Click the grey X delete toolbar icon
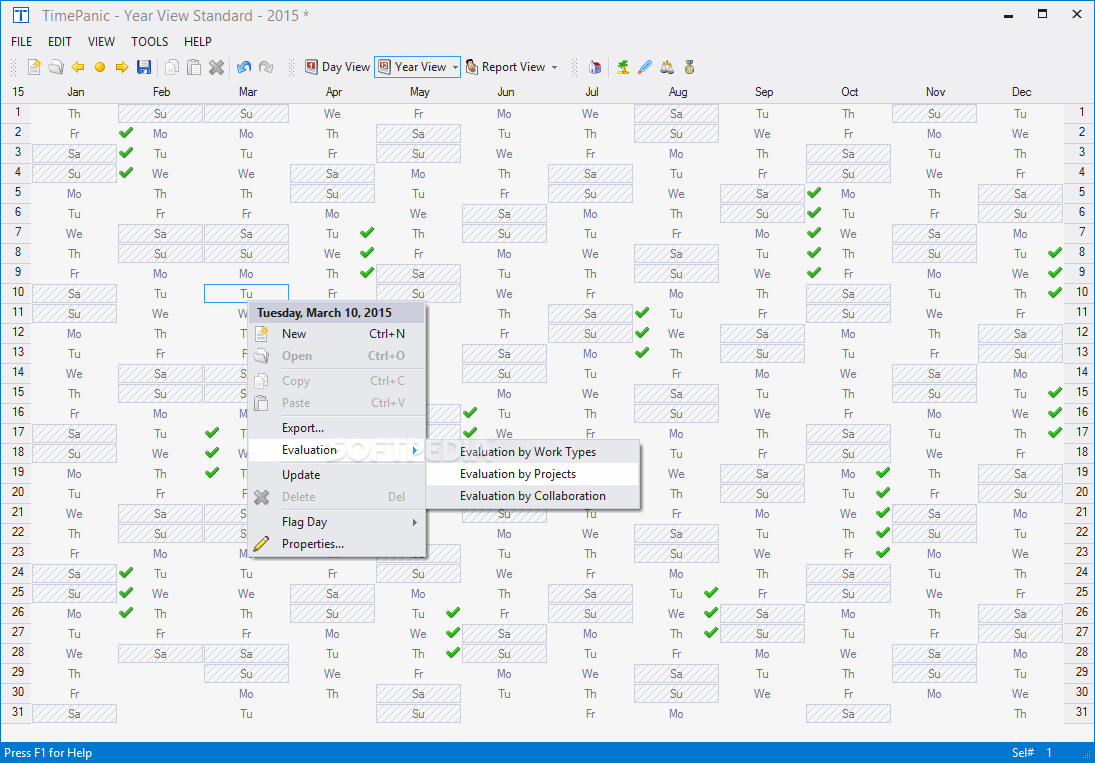 (216, 67)
